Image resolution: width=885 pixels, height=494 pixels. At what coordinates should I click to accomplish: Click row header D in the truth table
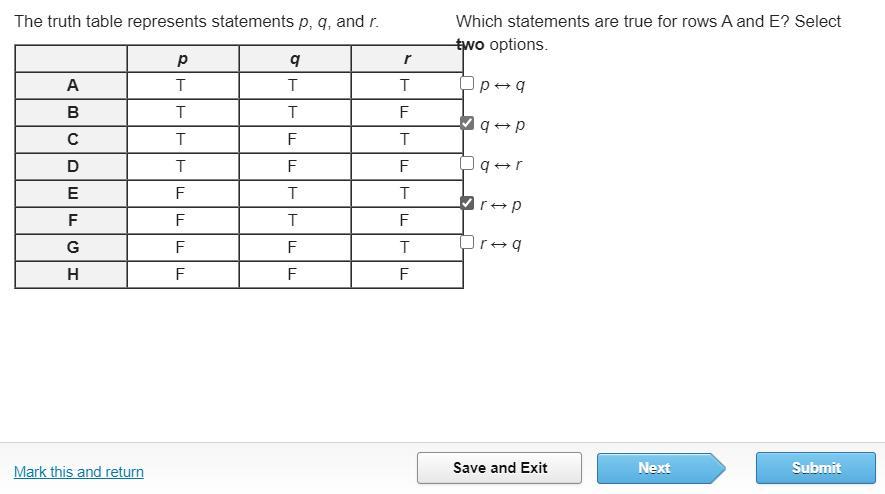[72, 167]
